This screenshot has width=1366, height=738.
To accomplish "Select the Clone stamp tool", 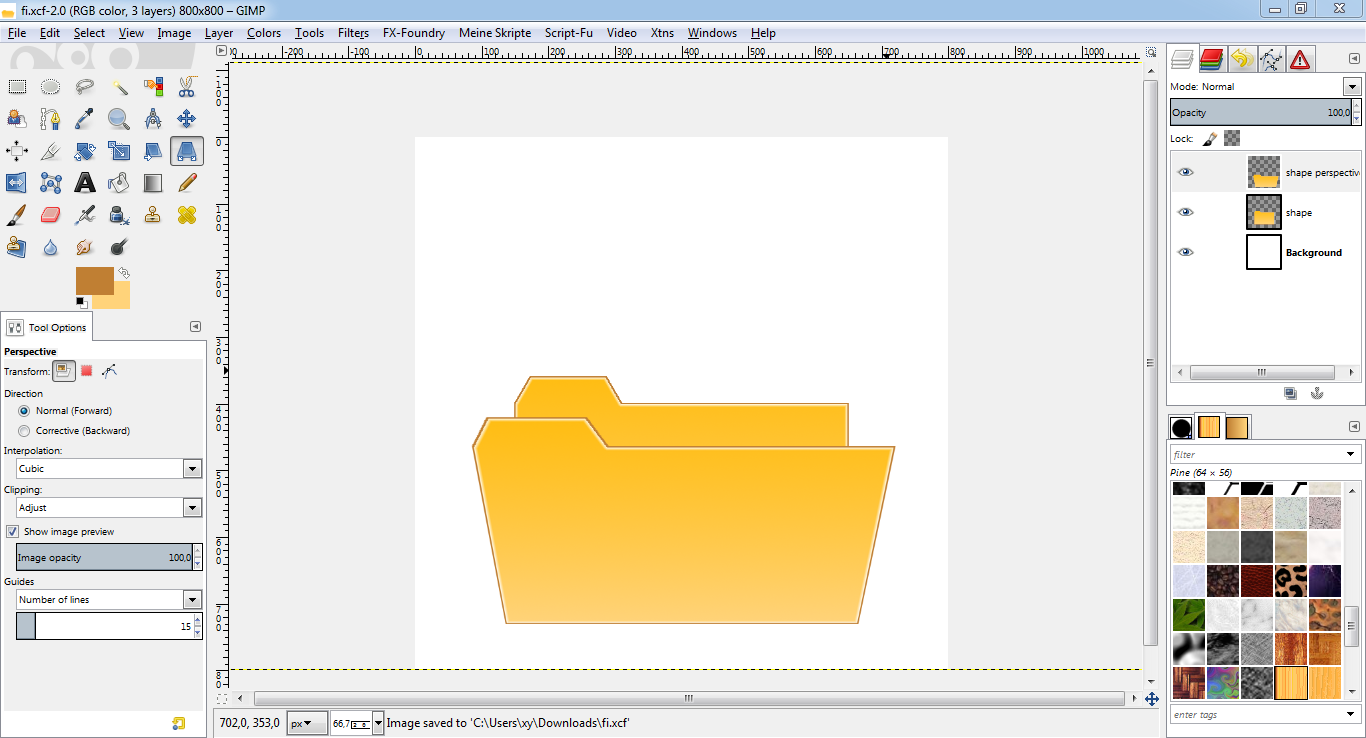I will click(152, 214).
